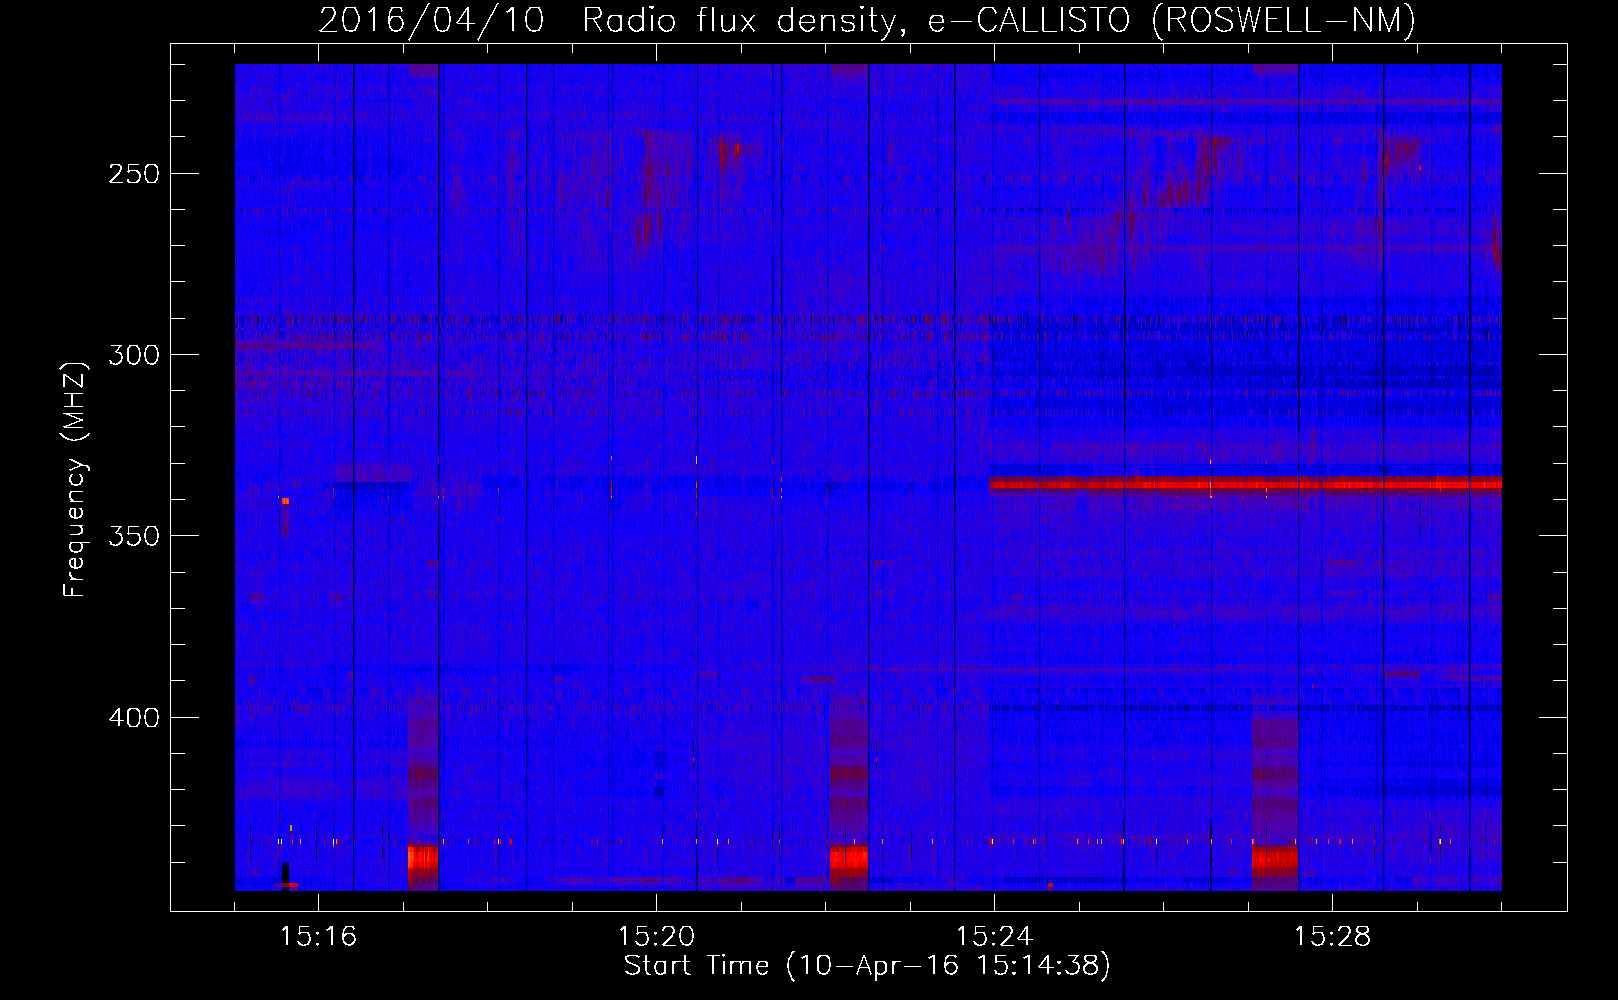The image size is (1618, 1000).
Task: Click the 400 frequency tick label
Action: pos(134,718)
